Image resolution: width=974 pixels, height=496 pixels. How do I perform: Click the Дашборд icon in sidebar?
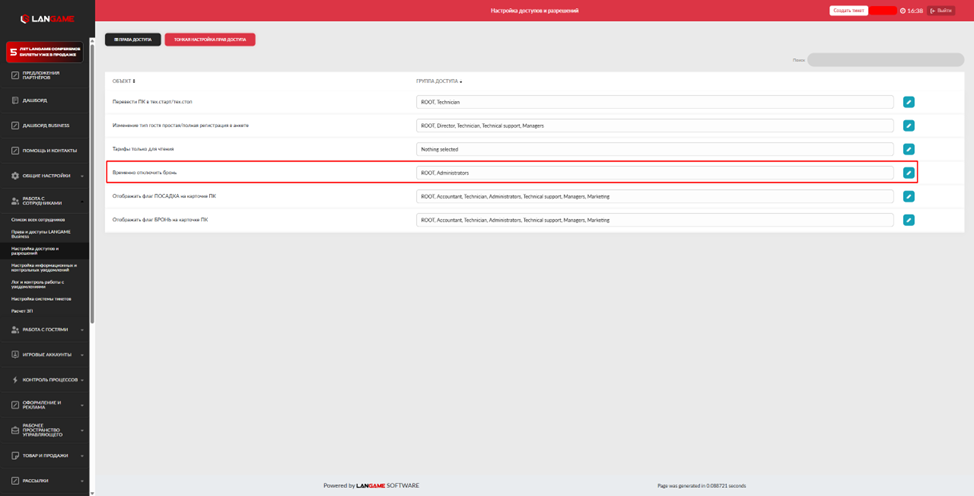tap(15, 101)
